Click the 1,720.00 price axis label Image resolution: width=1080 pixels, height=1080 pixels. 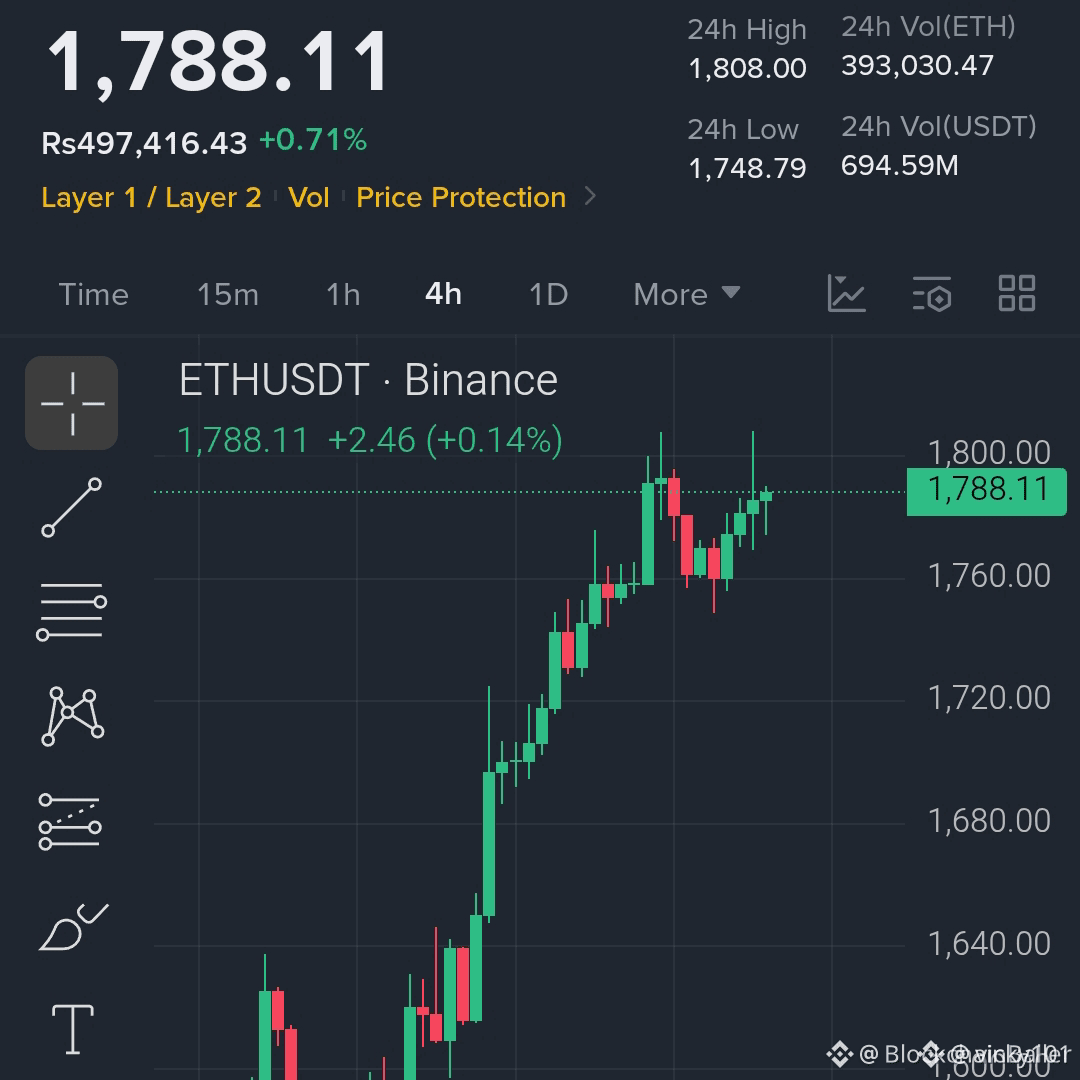point(989,698)
